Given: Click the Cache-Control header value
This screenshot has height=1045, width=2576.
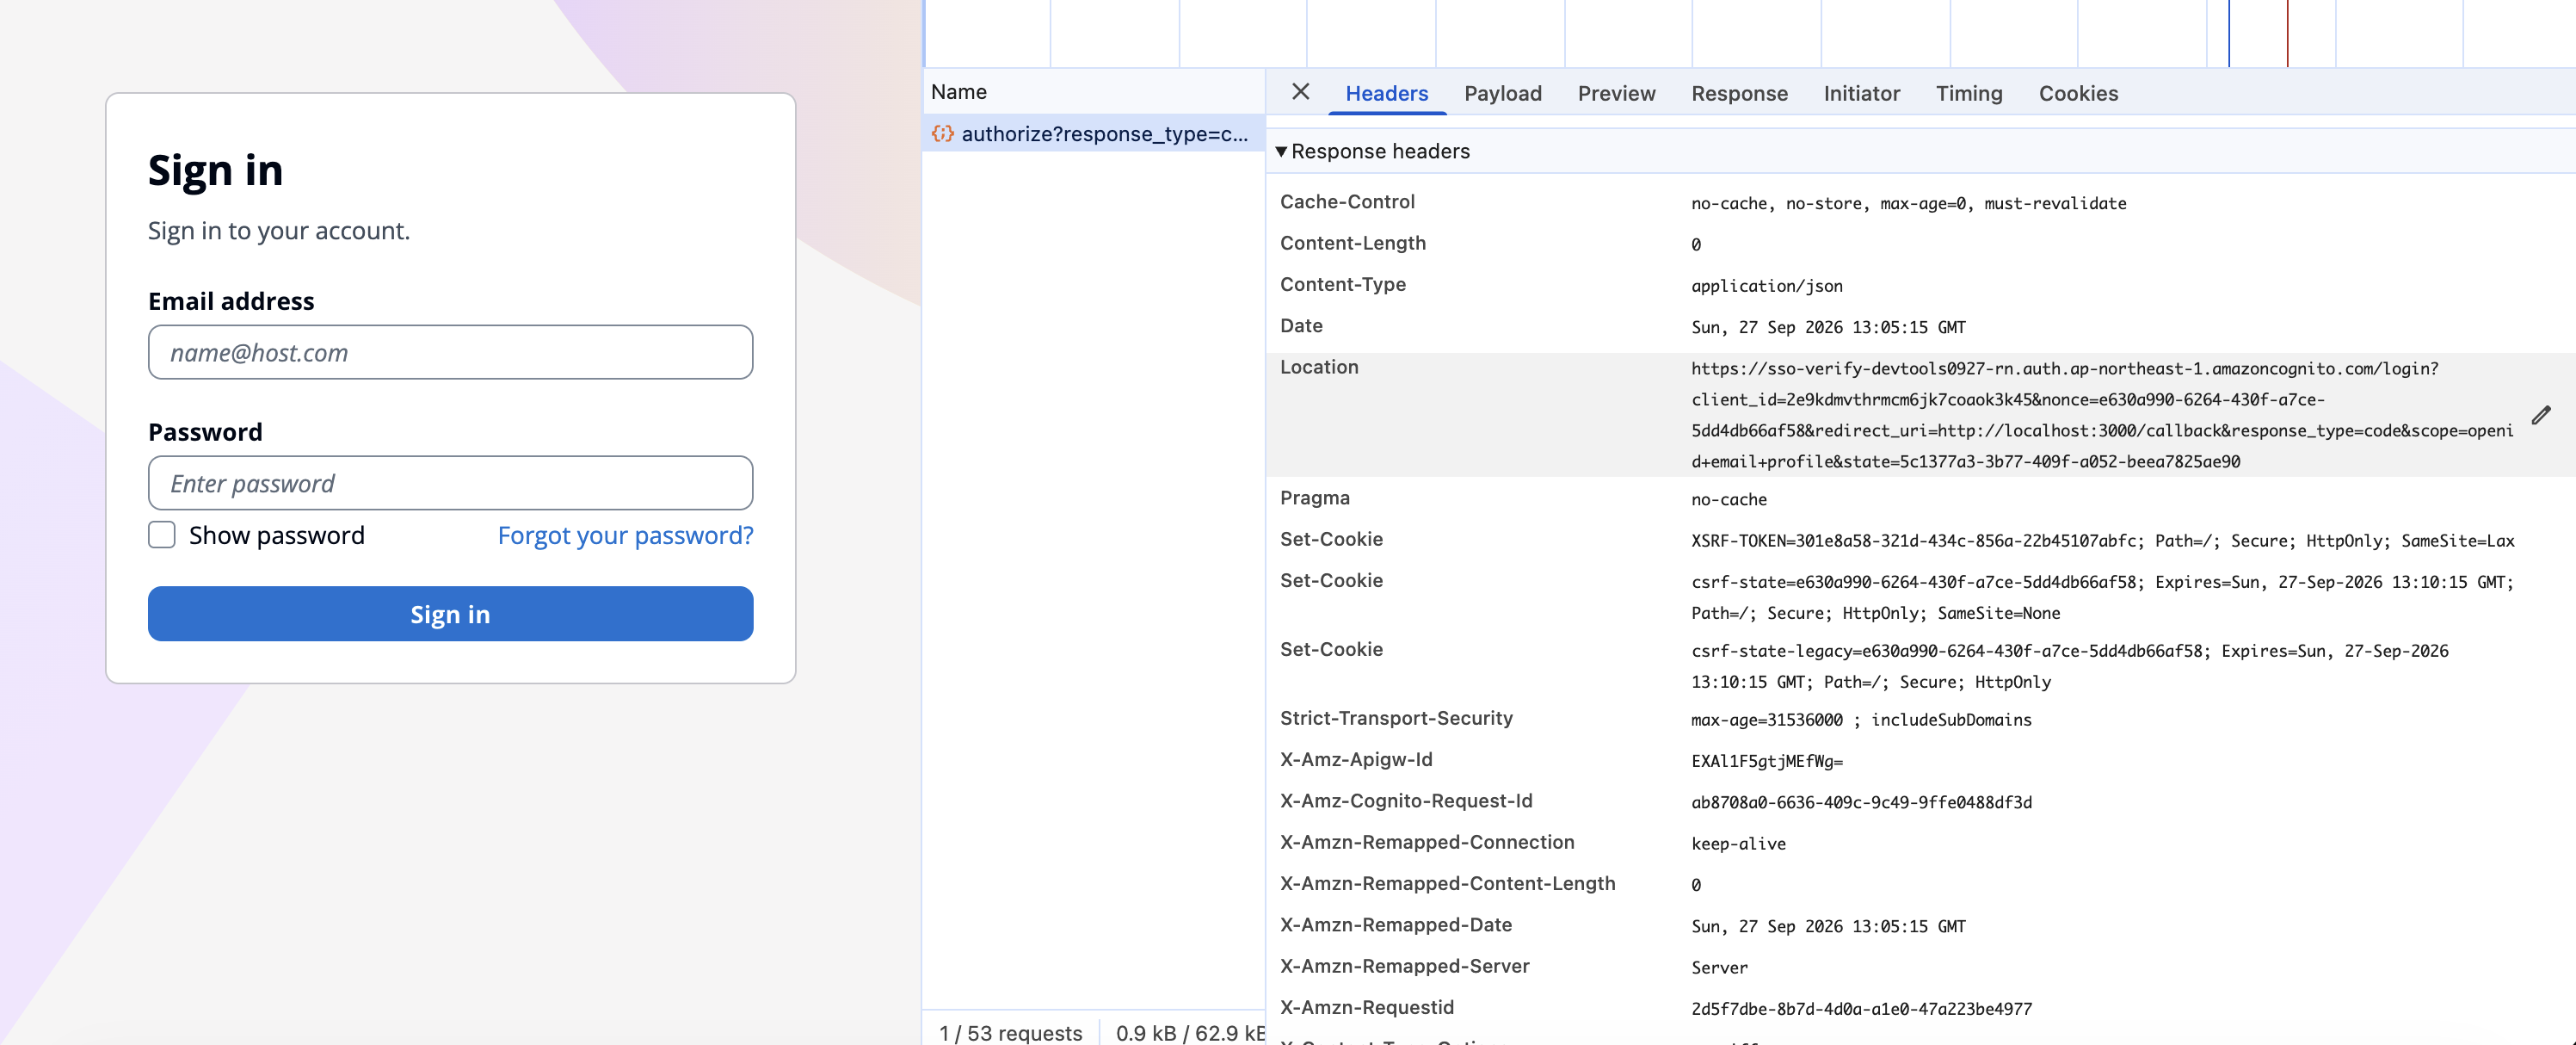Looking at the screenshot, I should click(1908, 203).
